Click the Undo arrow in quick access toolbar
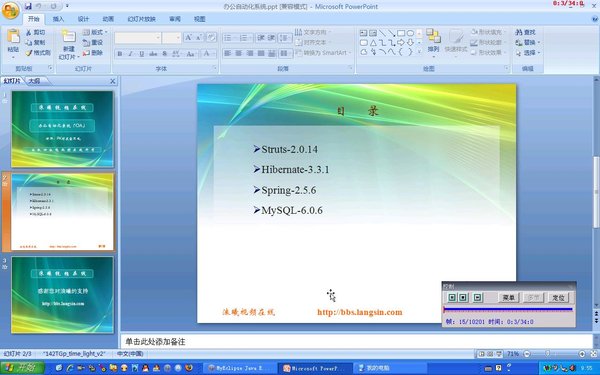 tap(38, 6)
